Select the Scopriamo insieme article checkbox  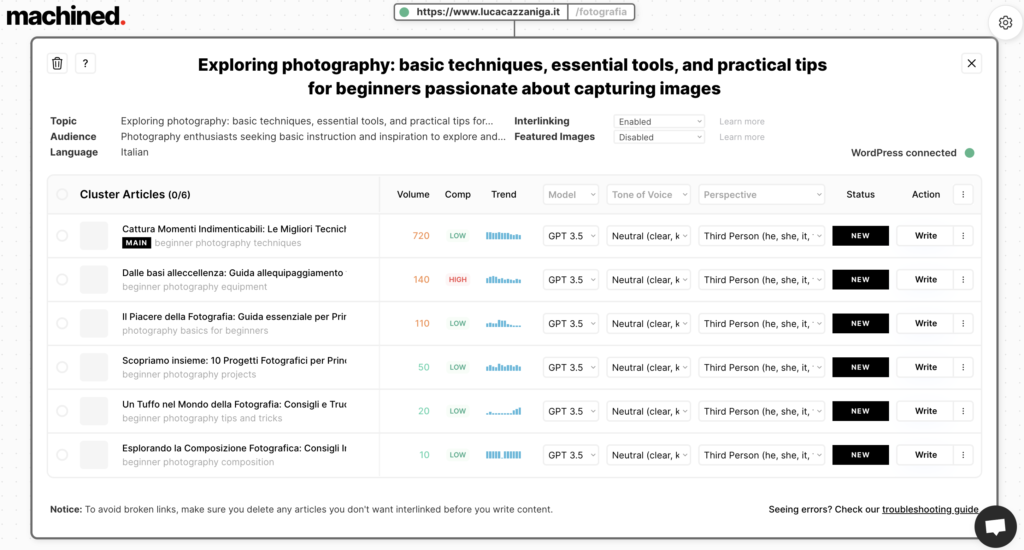(62, 367)
